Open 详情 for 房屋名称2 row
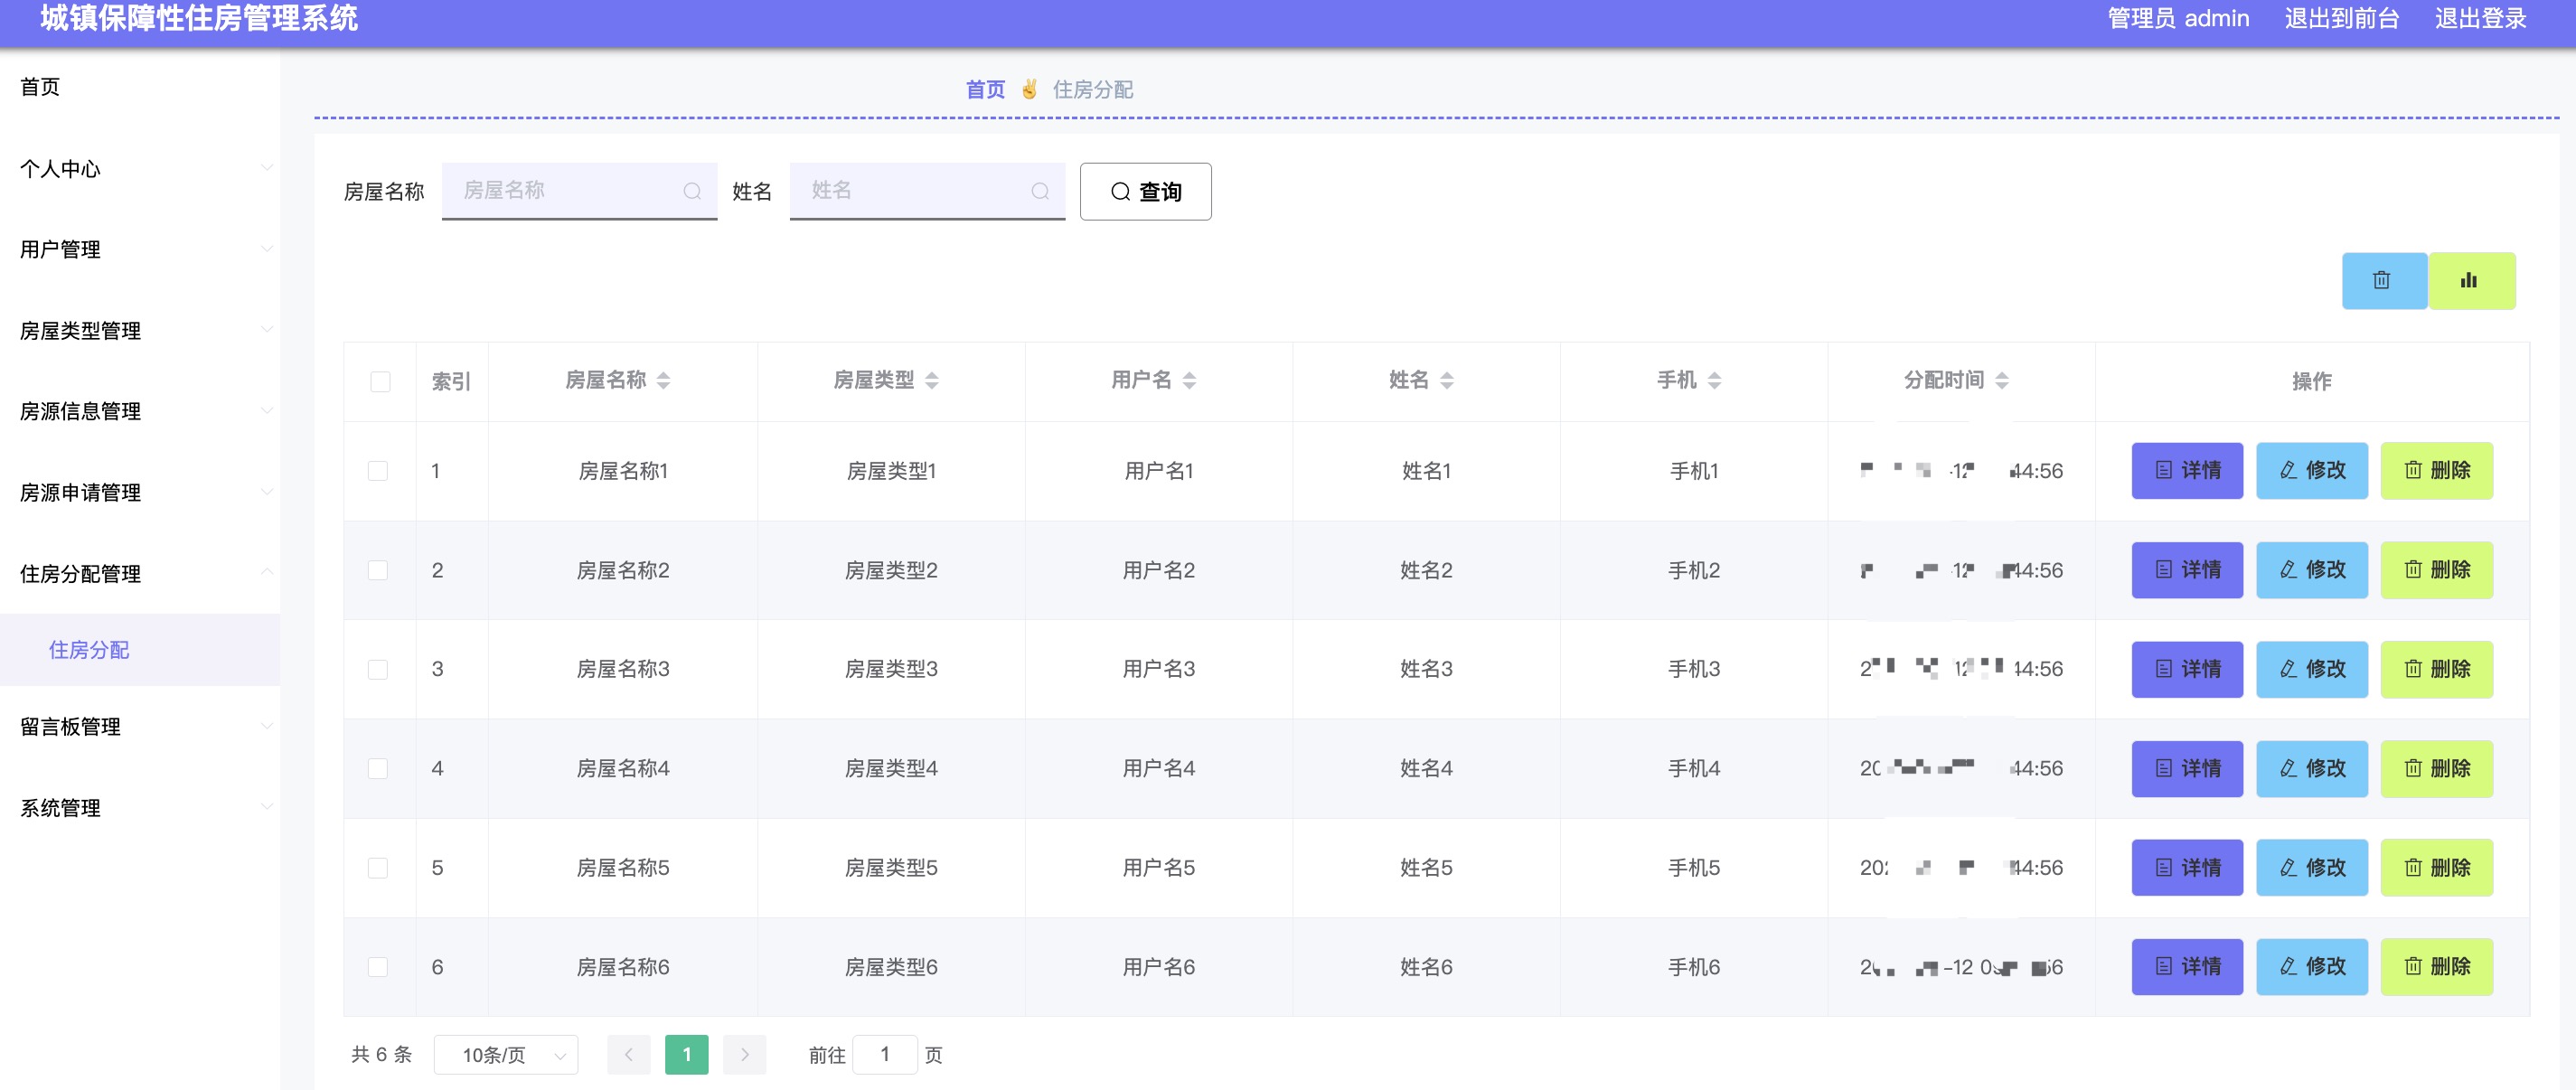Screen dimensions: 2576x1090 tap(2187, 570)
